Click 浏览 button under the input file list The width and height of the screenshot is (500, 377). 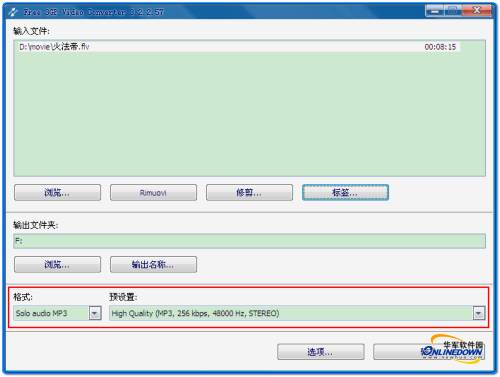coord(57,193)
